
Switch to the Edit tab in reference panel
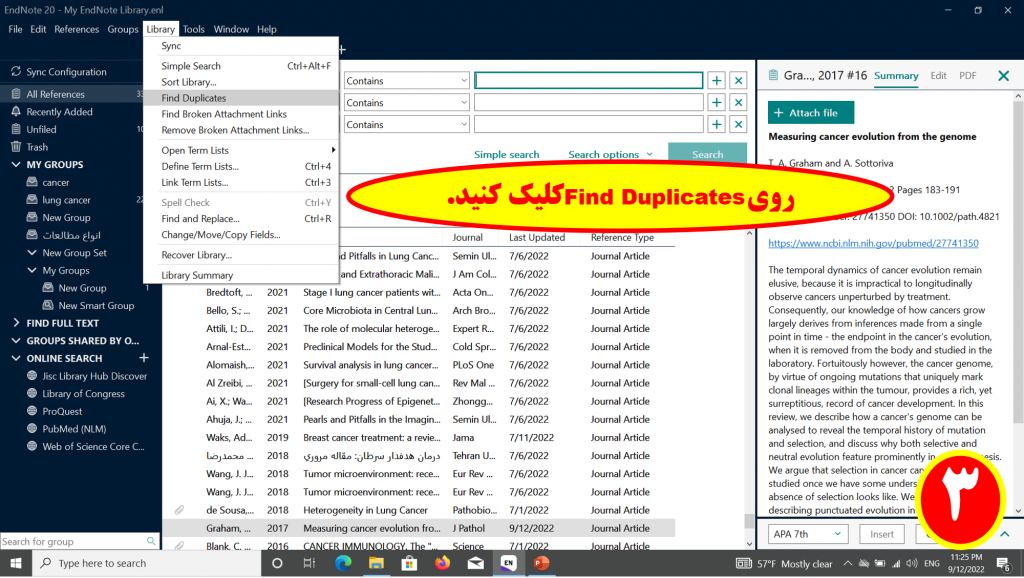point(938,76)
